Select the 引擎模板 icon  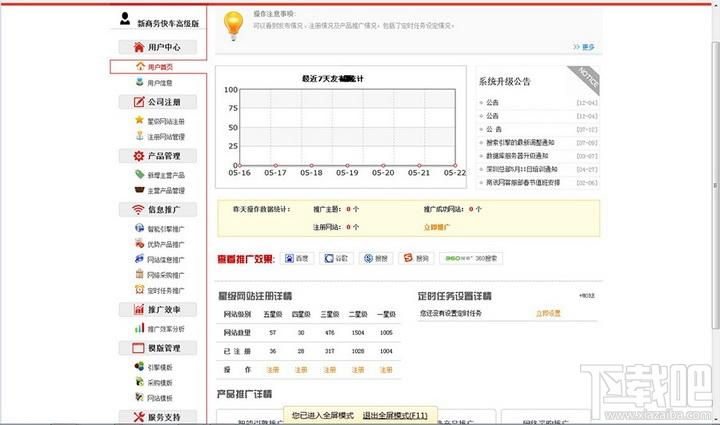tap(140, 366)
